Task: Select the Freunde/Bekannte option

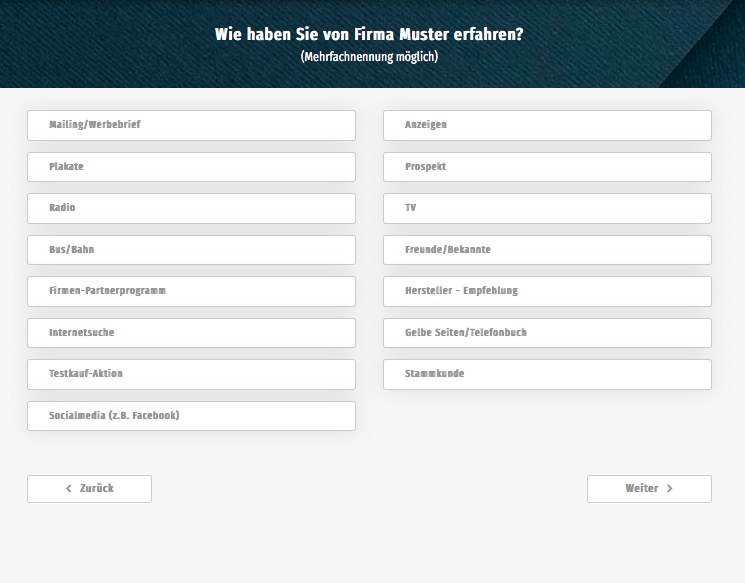Action: (547, 250)
